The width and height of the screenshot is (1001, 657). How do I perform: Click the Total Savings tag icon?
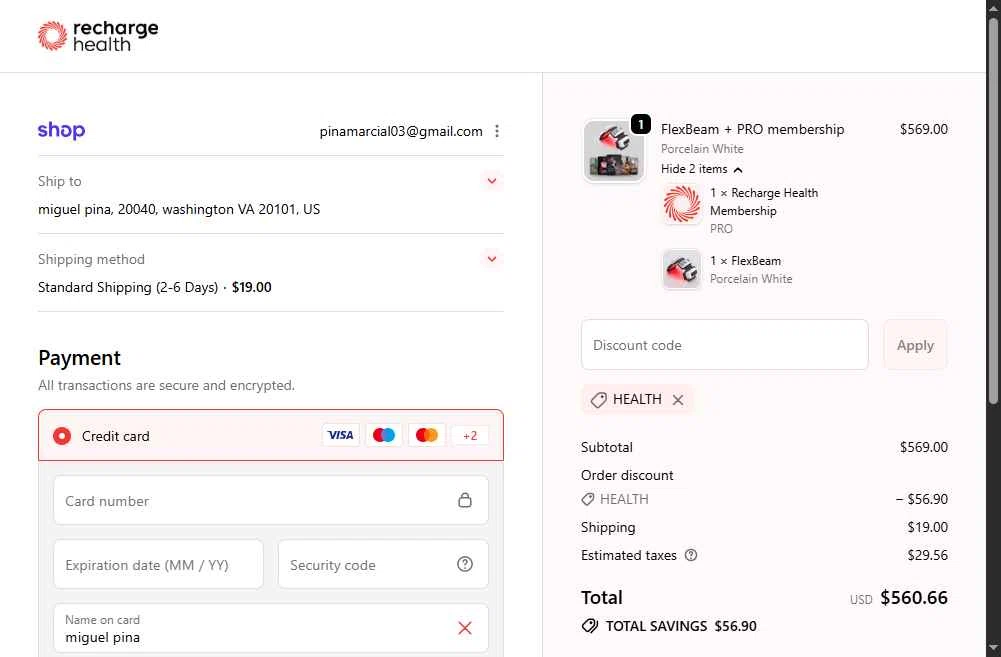(x=590, y=626)
